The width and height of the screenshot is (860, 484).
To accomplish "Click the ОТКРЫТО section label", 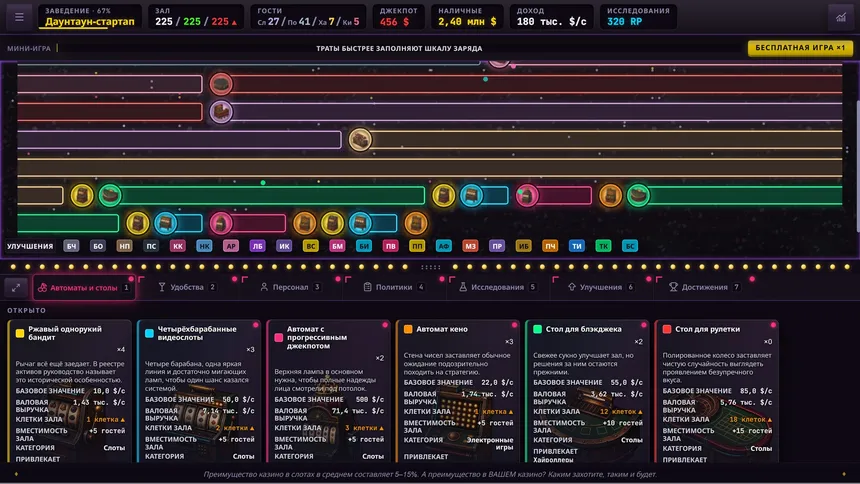I will point(26,310).
